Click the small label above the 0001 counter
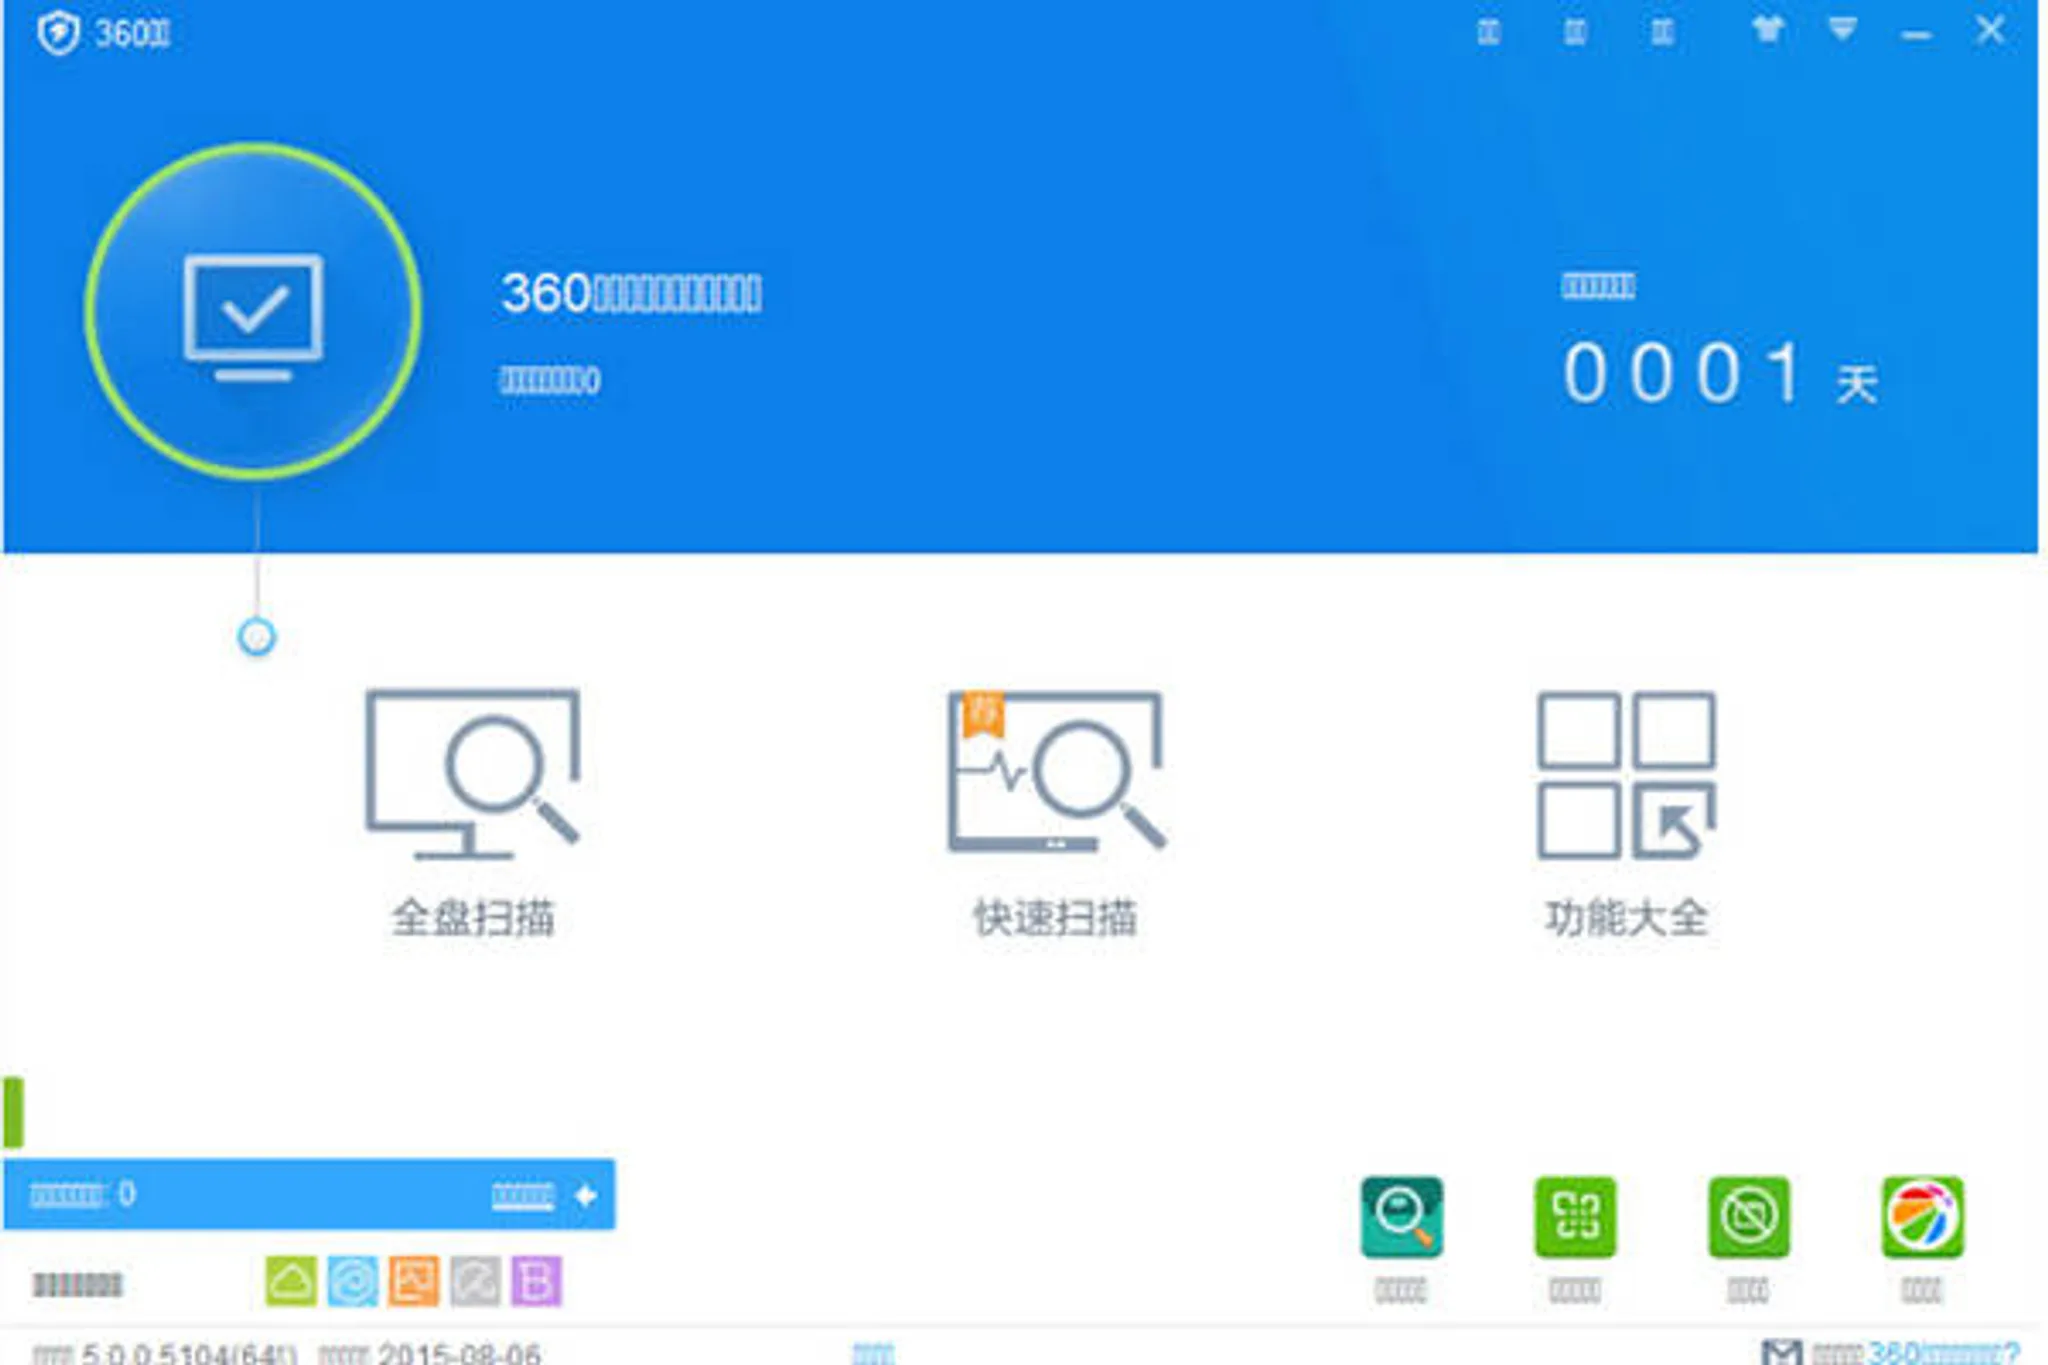This screenshot has width=2048, height=1365. [x=1598, y=287]
